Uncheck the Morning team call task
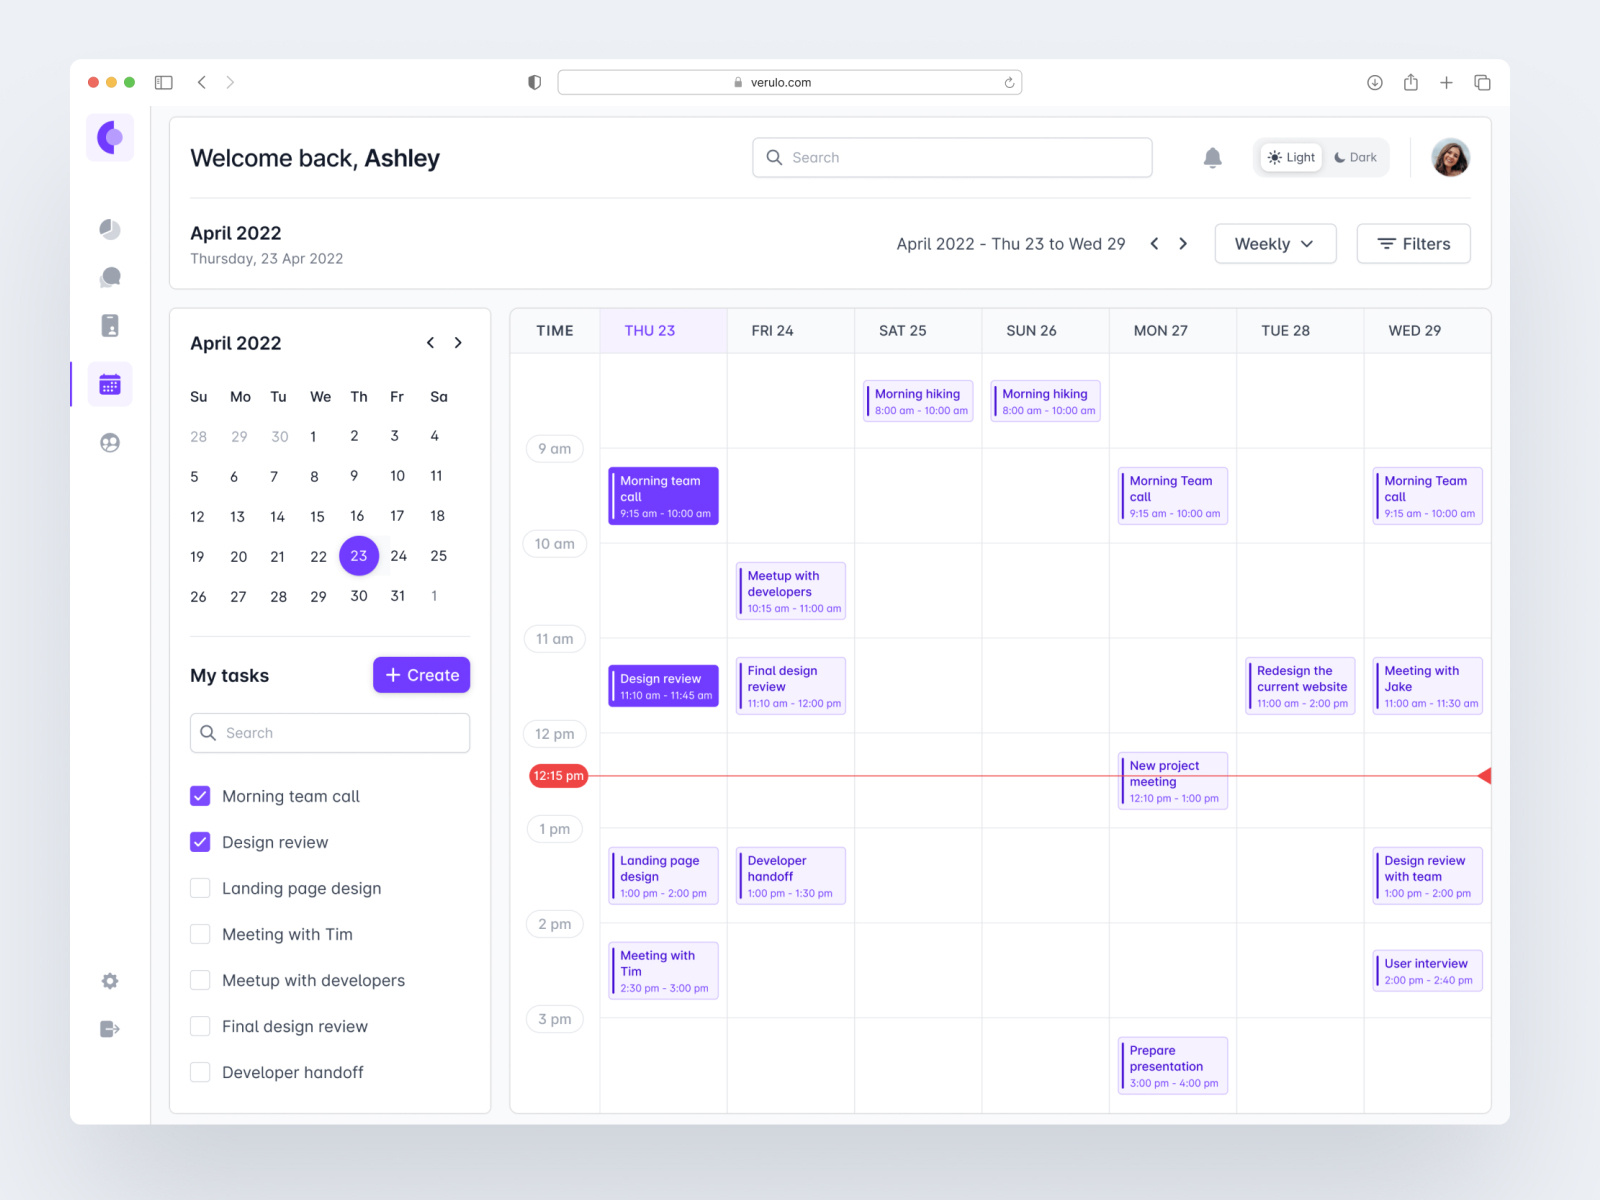Screen dimensions: 1600x1200 pos(200,796)
